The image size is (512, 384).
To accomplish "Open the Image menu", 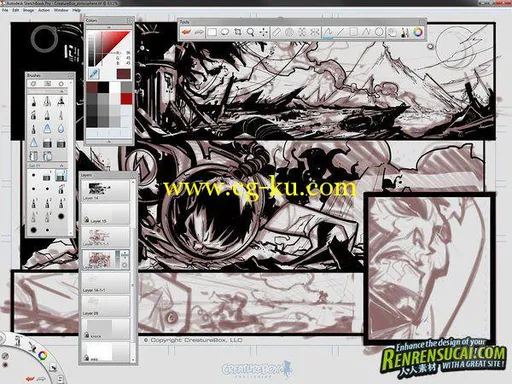I will pos(28,10).
